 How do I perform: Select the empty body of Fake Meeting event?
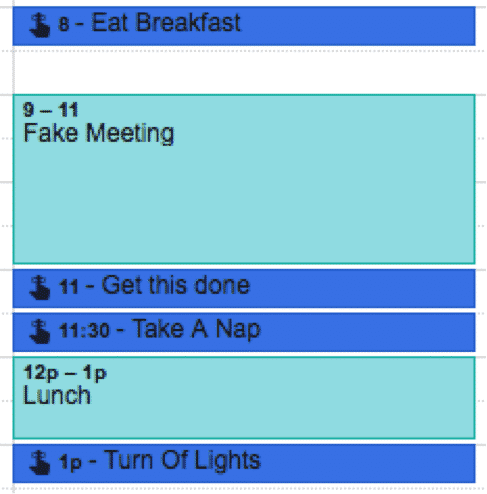(x=244, y=203)
